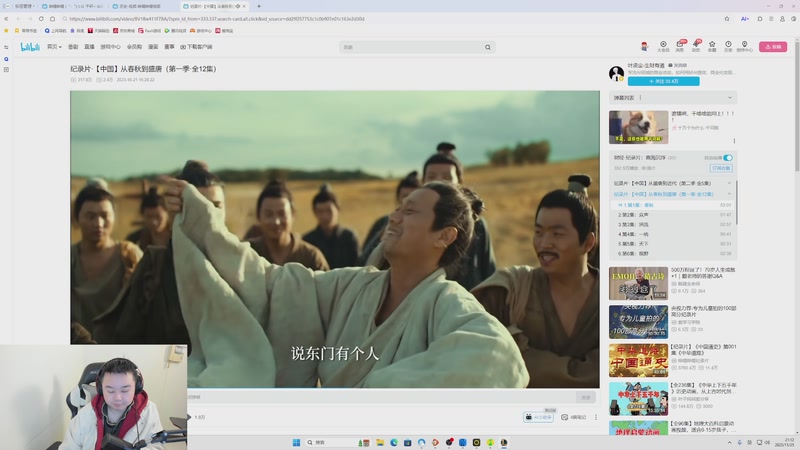Open the AI assistant icon in address bar

744,19
